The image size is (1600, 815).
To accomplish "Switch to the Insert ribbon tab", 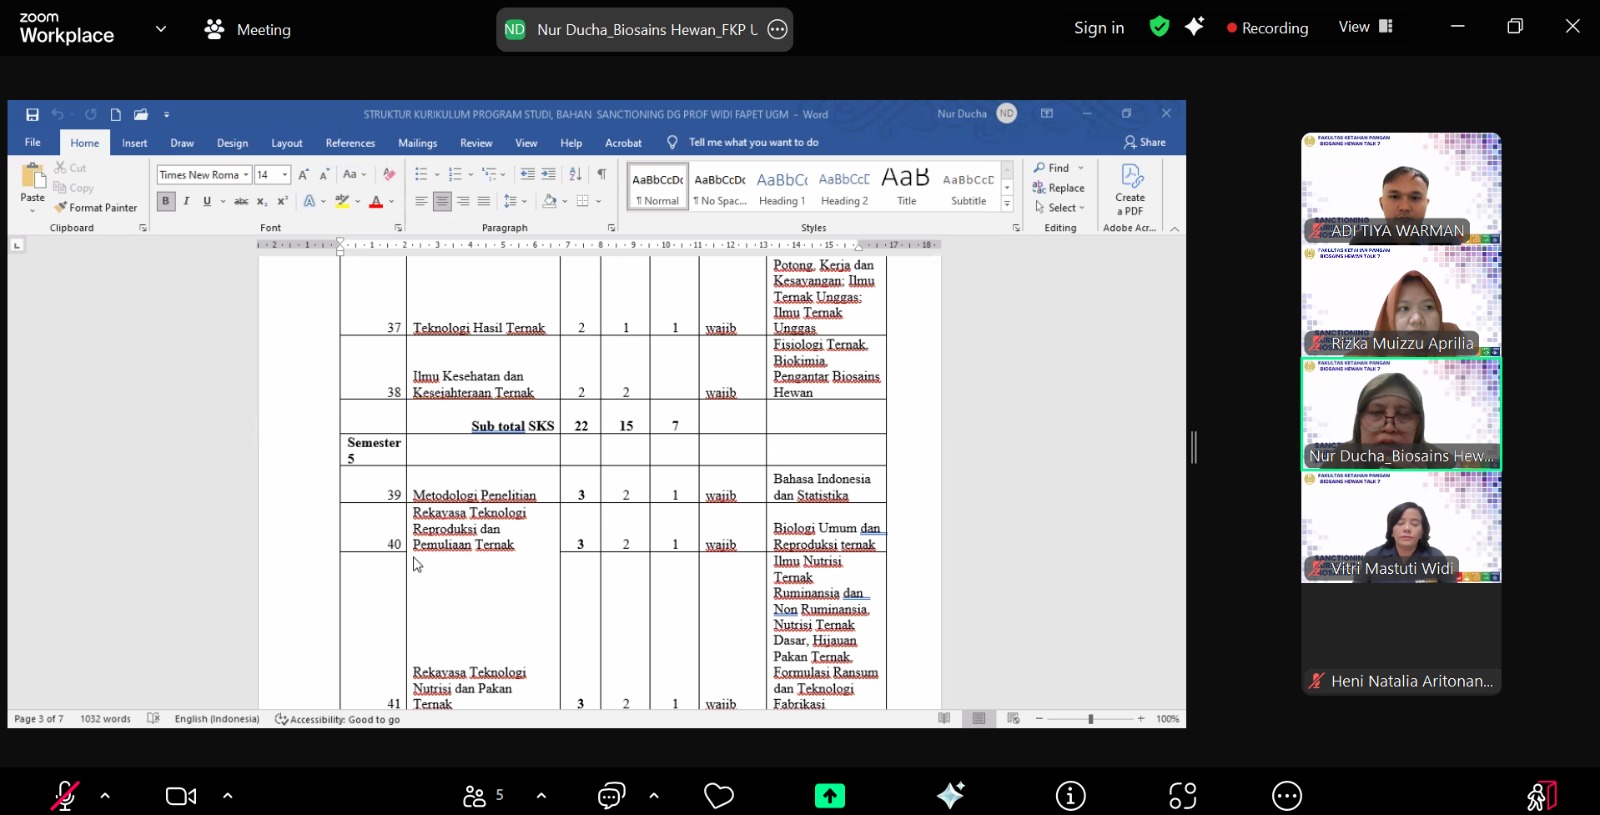I will (134, 143).
